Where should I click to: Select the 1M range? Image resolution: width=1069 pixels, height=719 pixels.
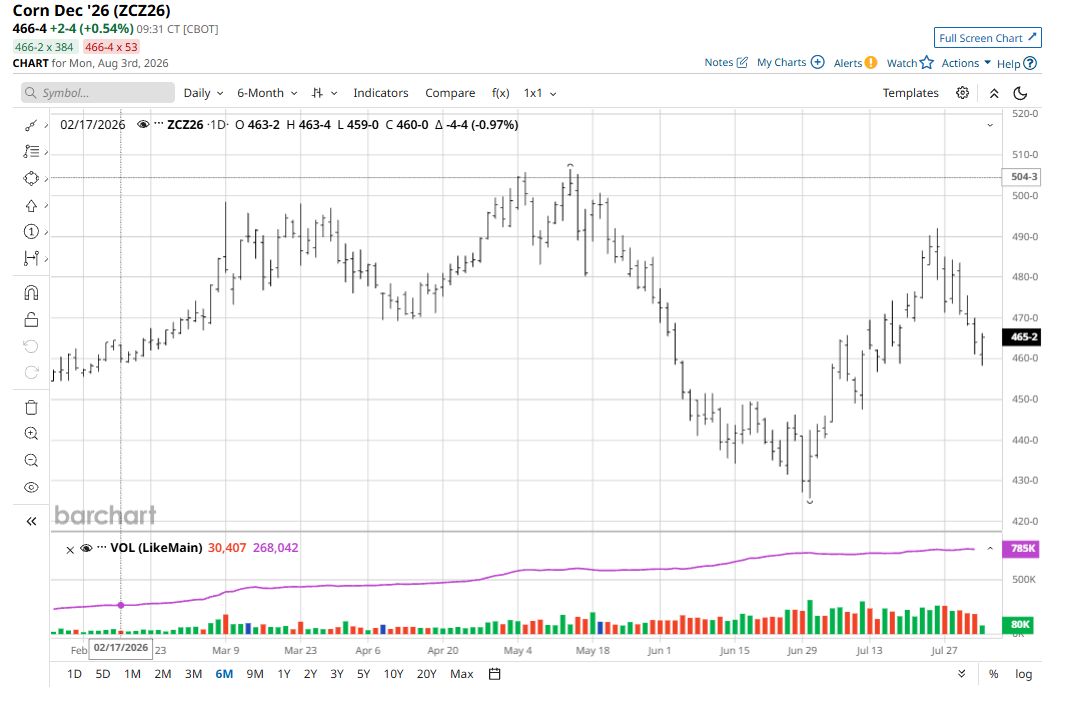coord(132,674)
